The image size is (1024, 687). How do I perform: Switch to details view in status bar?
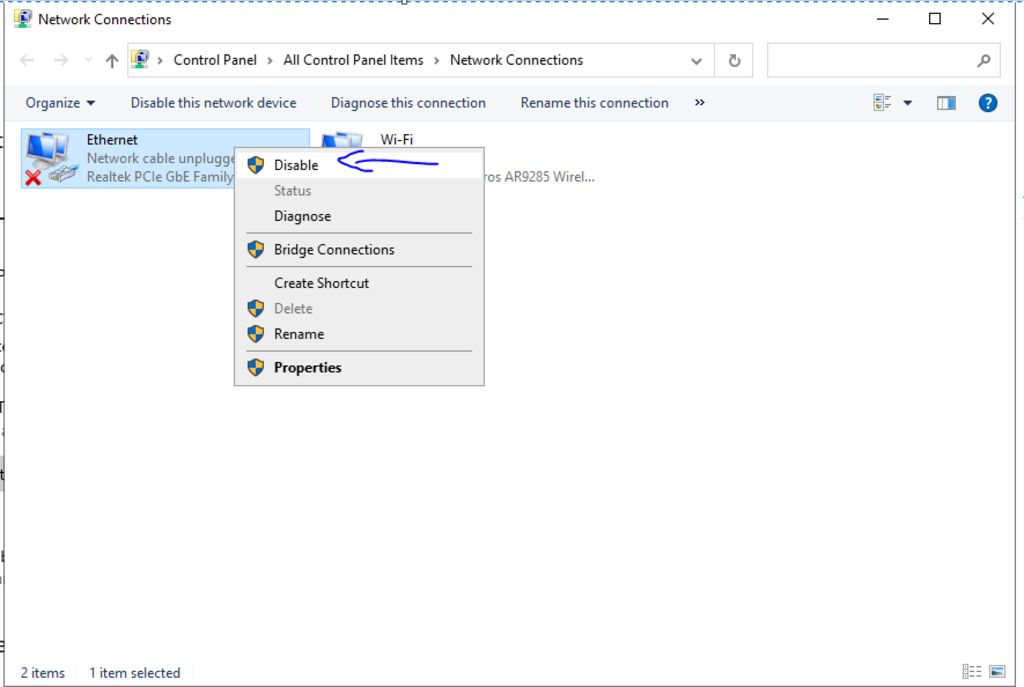[971, 671]
